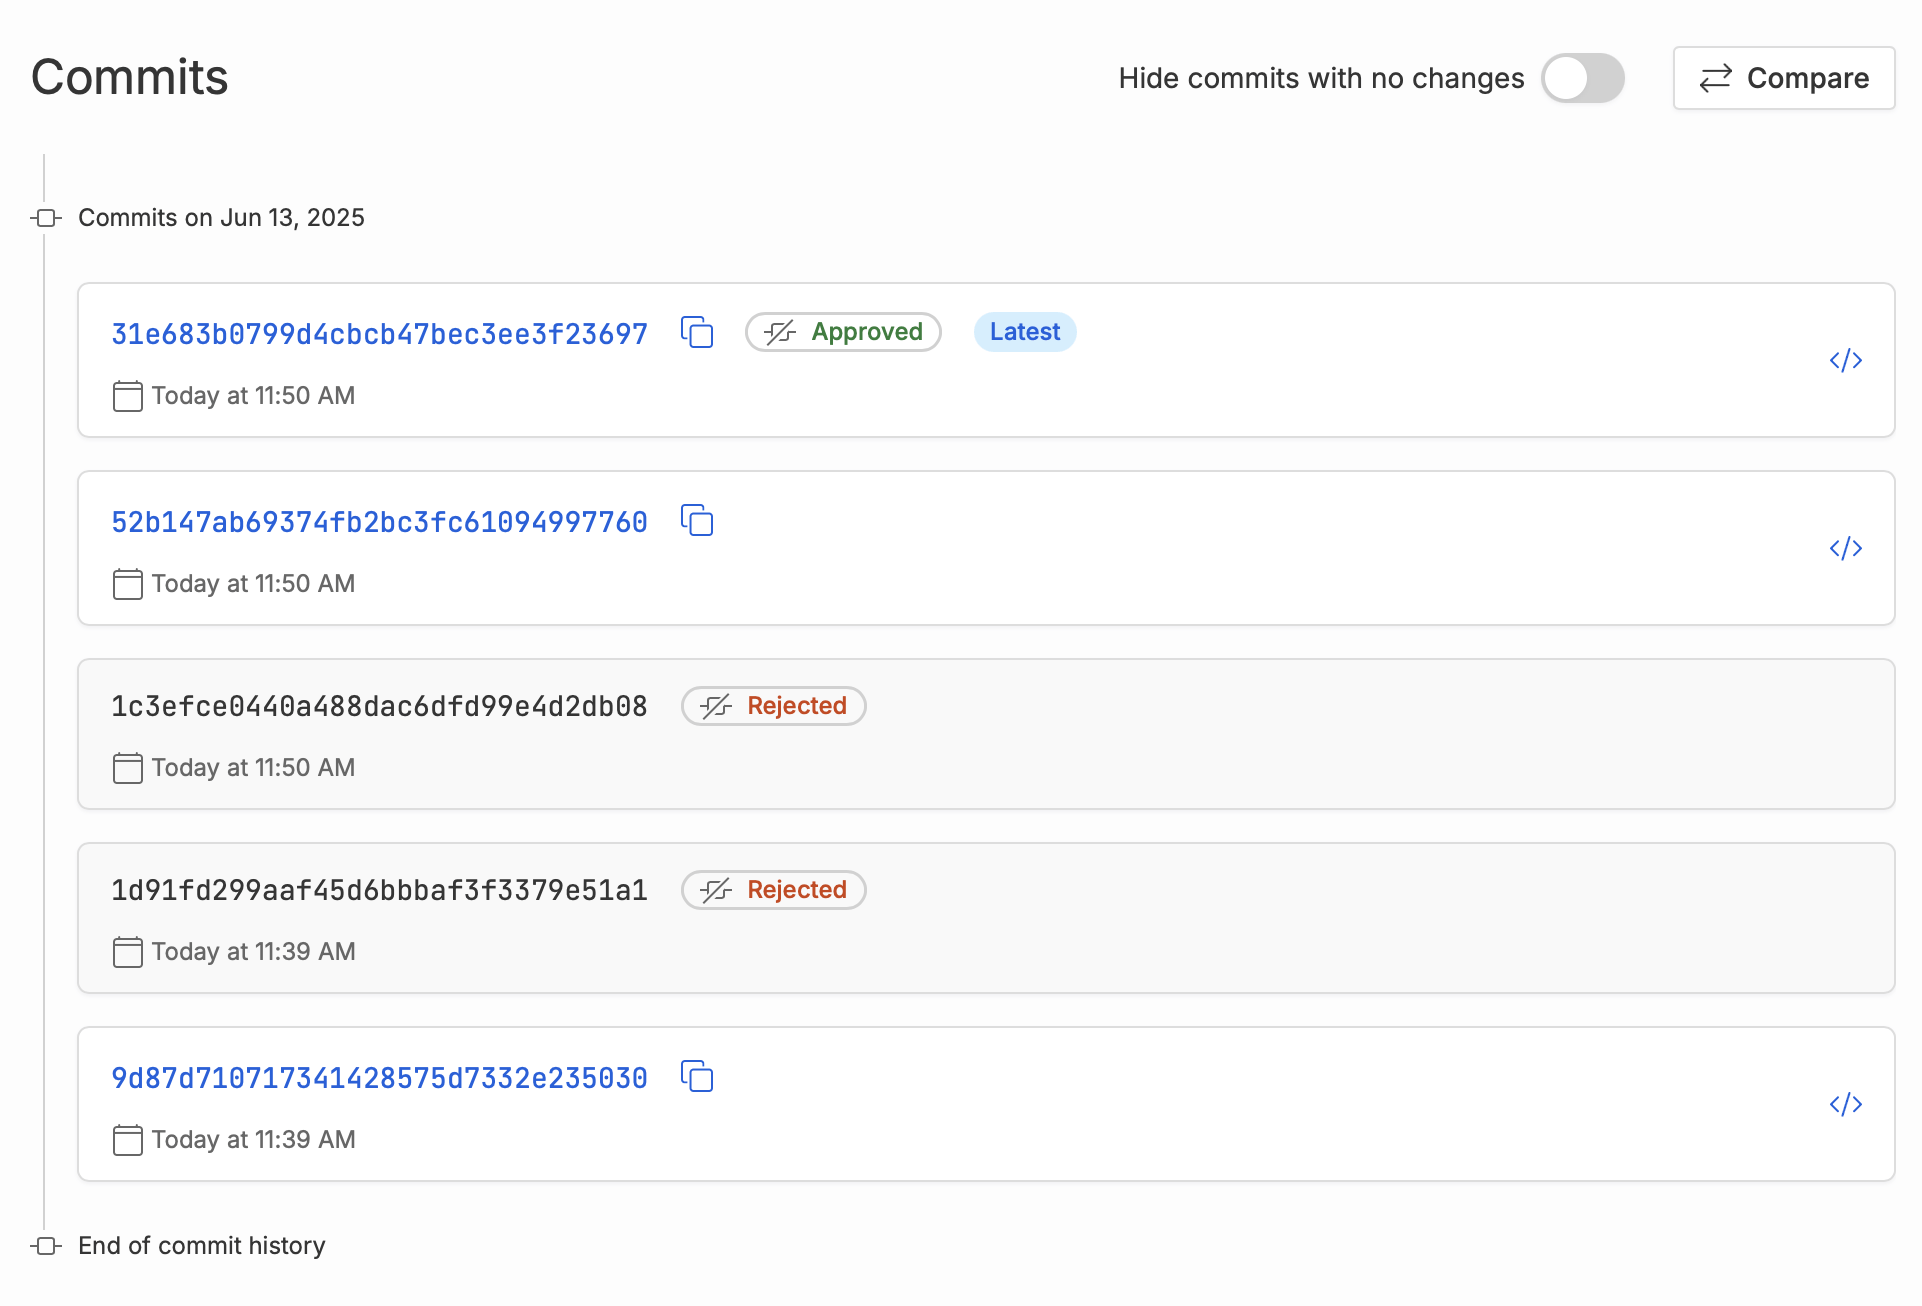The image size is (1922, 1306).
Task: Open commit link 52b147ab69374fb2bc3fc61094997760
Action: pos(379,522)
